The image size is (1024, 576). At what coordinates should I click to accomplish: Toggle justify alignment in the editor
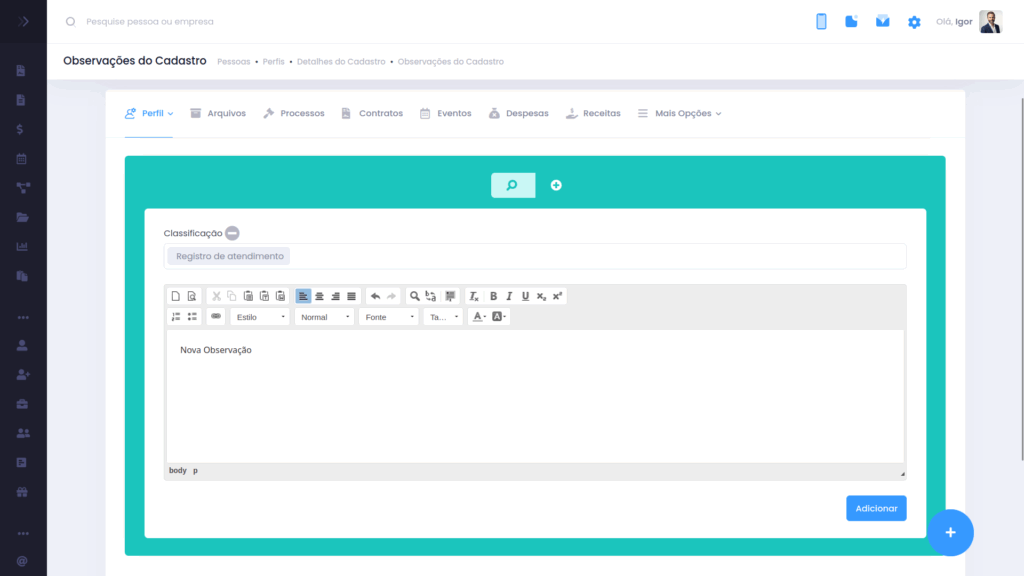[x=351, y=296]
